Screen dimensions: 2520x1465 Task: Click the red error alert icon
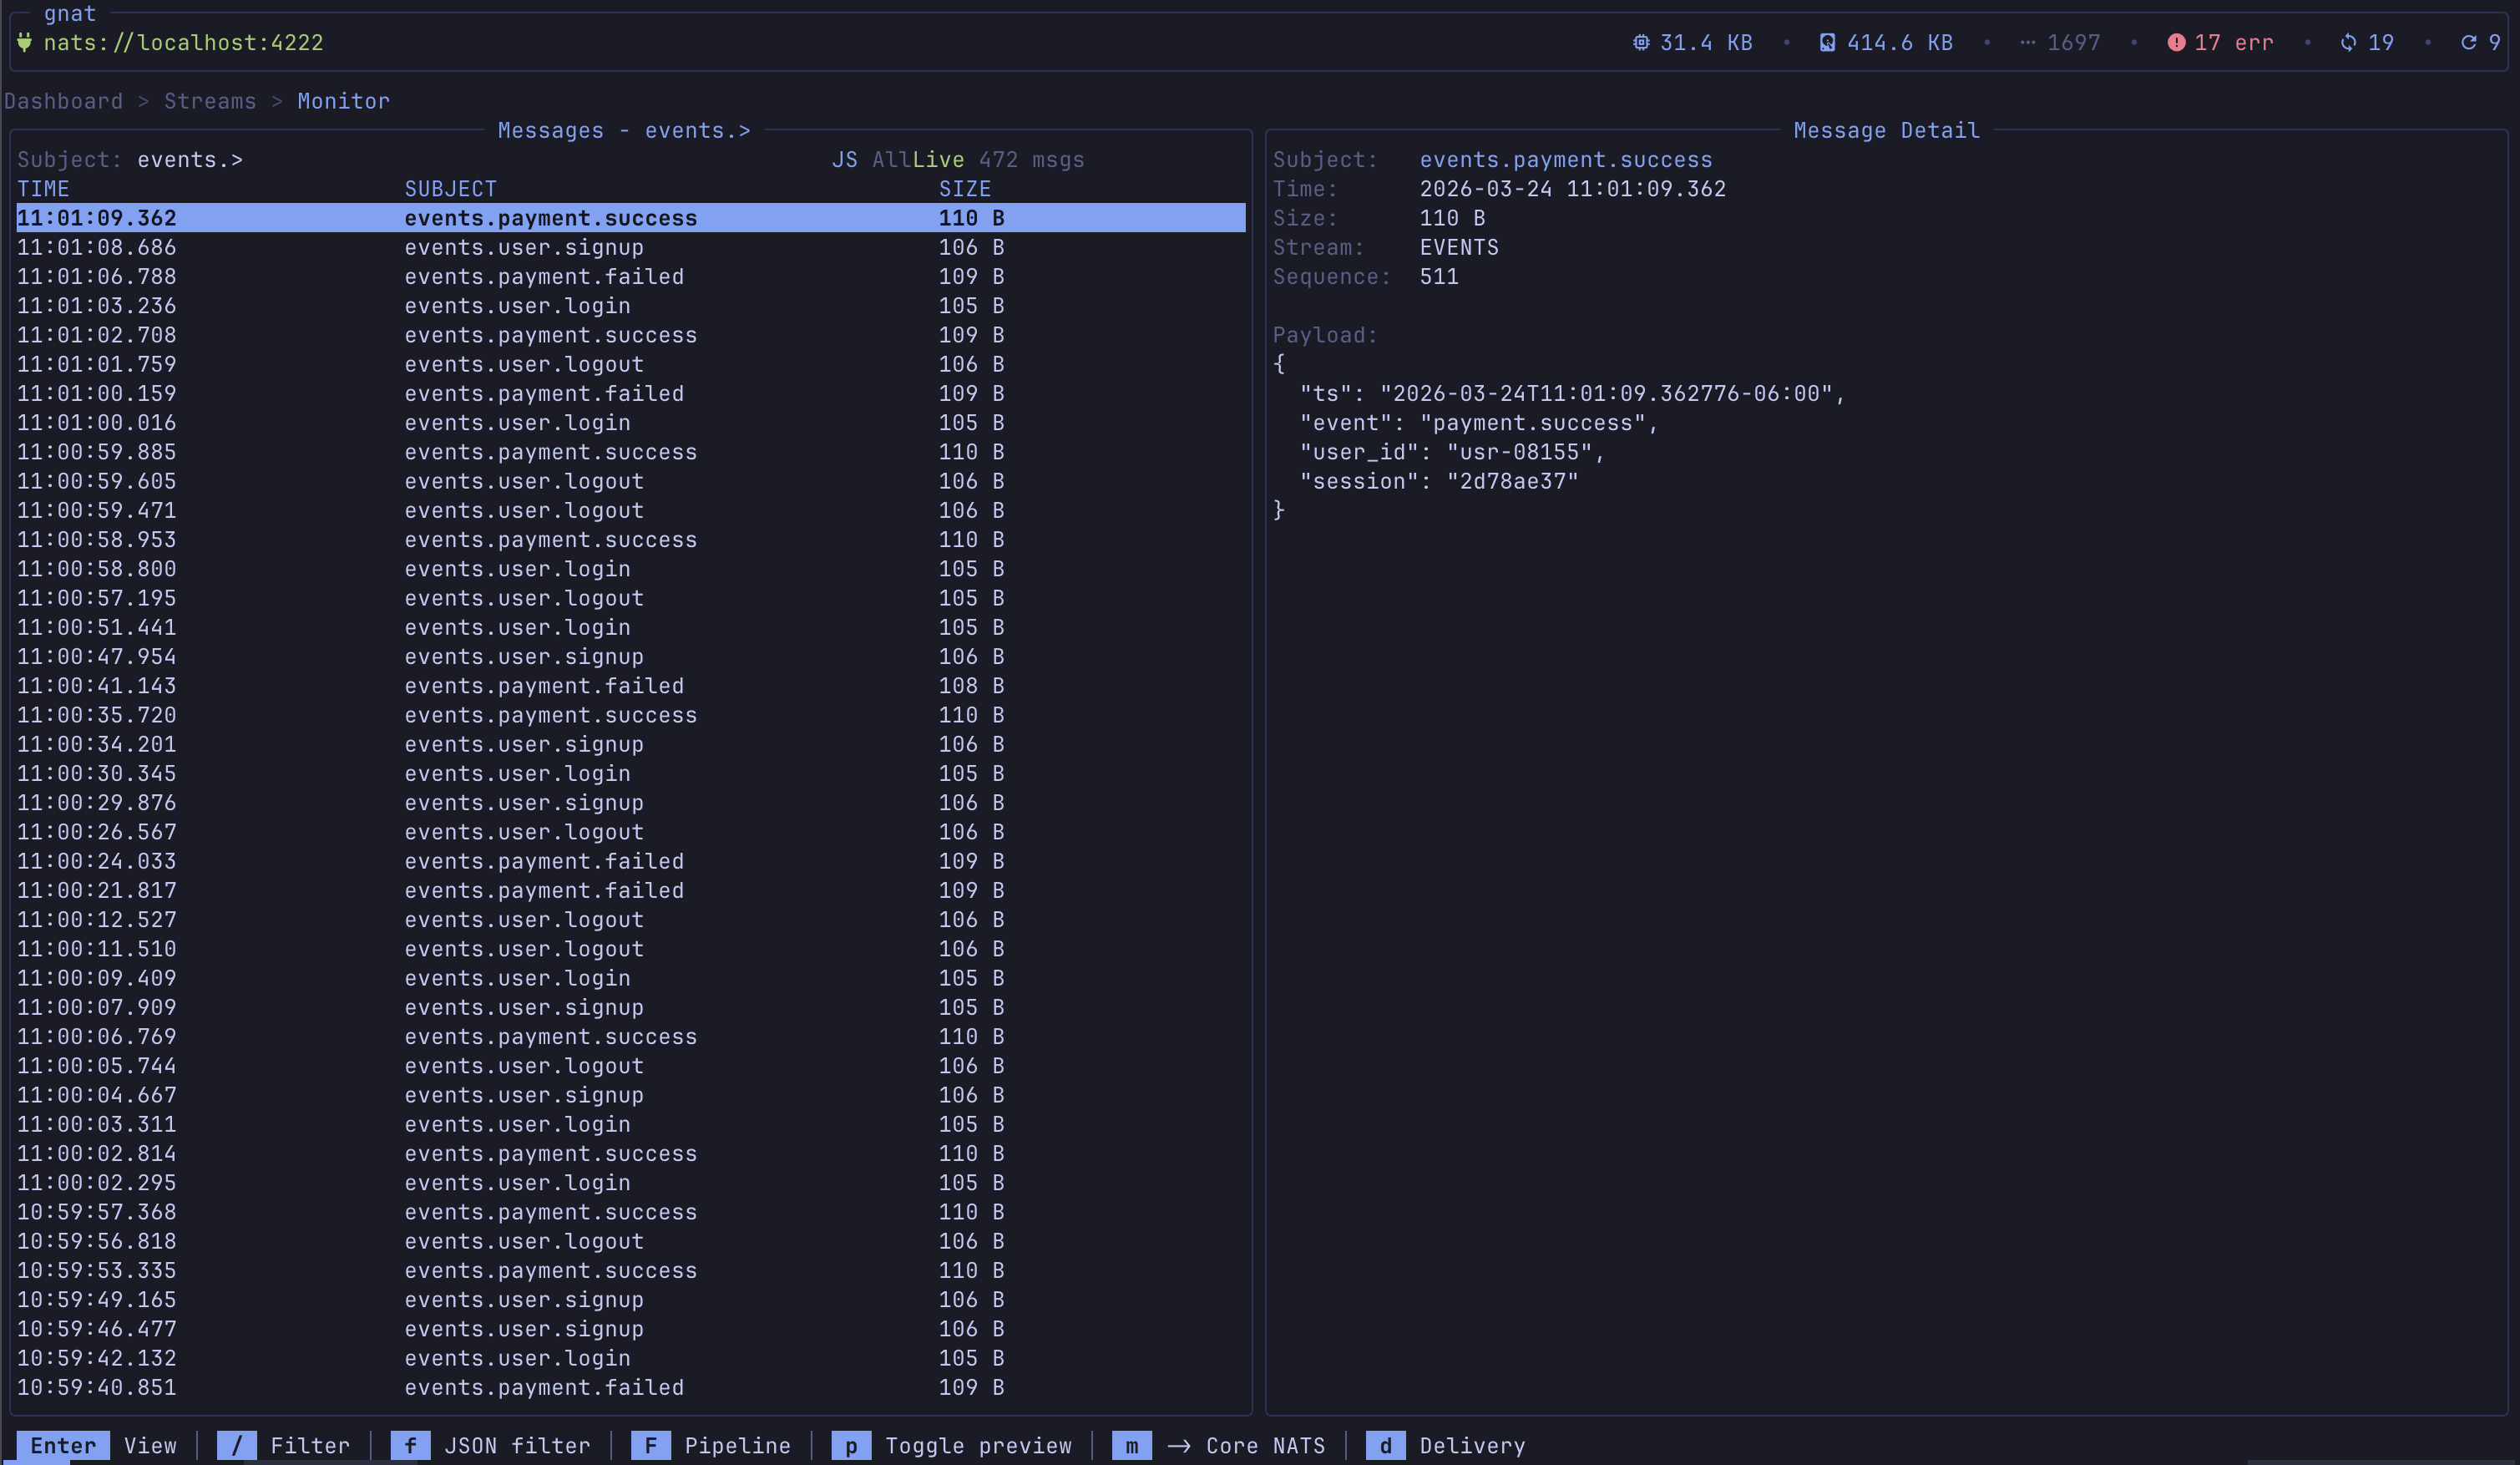[2175, 43]
